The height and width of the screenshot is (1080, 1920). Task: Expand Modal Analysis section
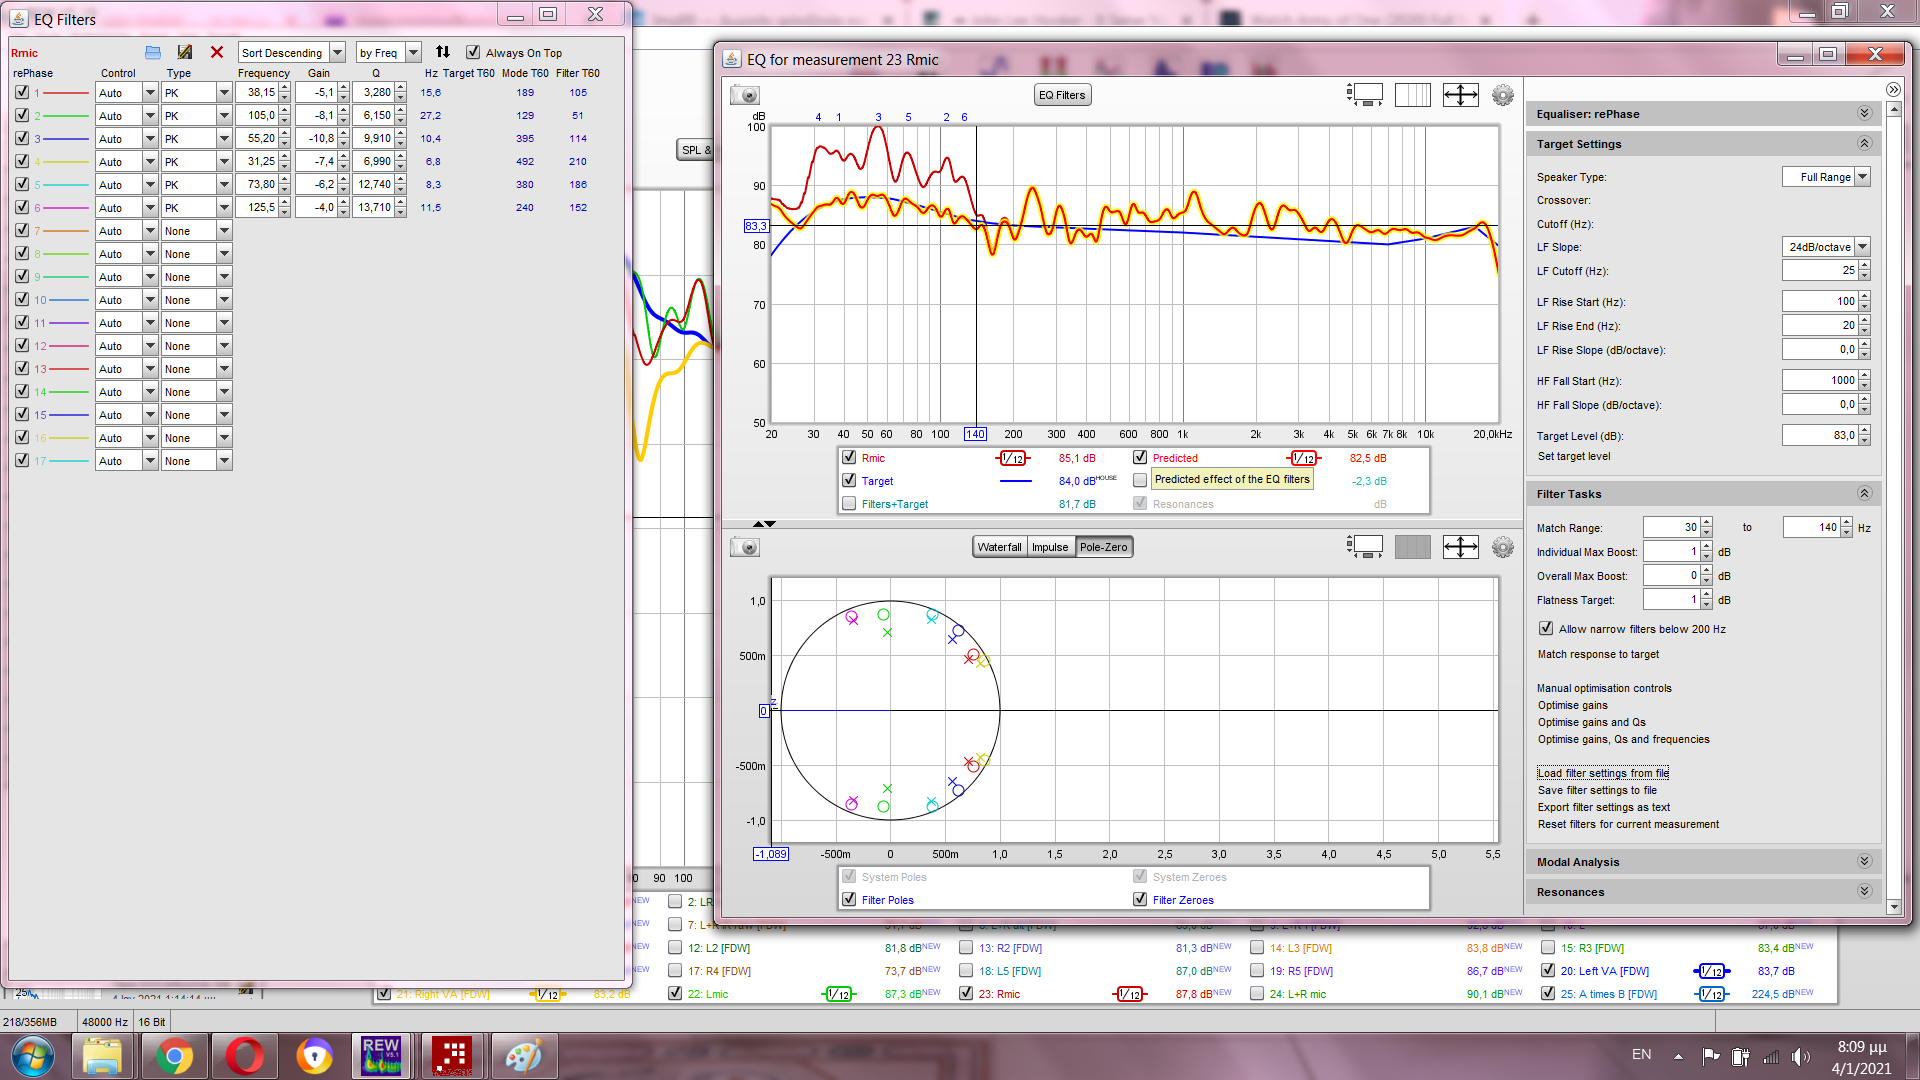(1865, 861)
